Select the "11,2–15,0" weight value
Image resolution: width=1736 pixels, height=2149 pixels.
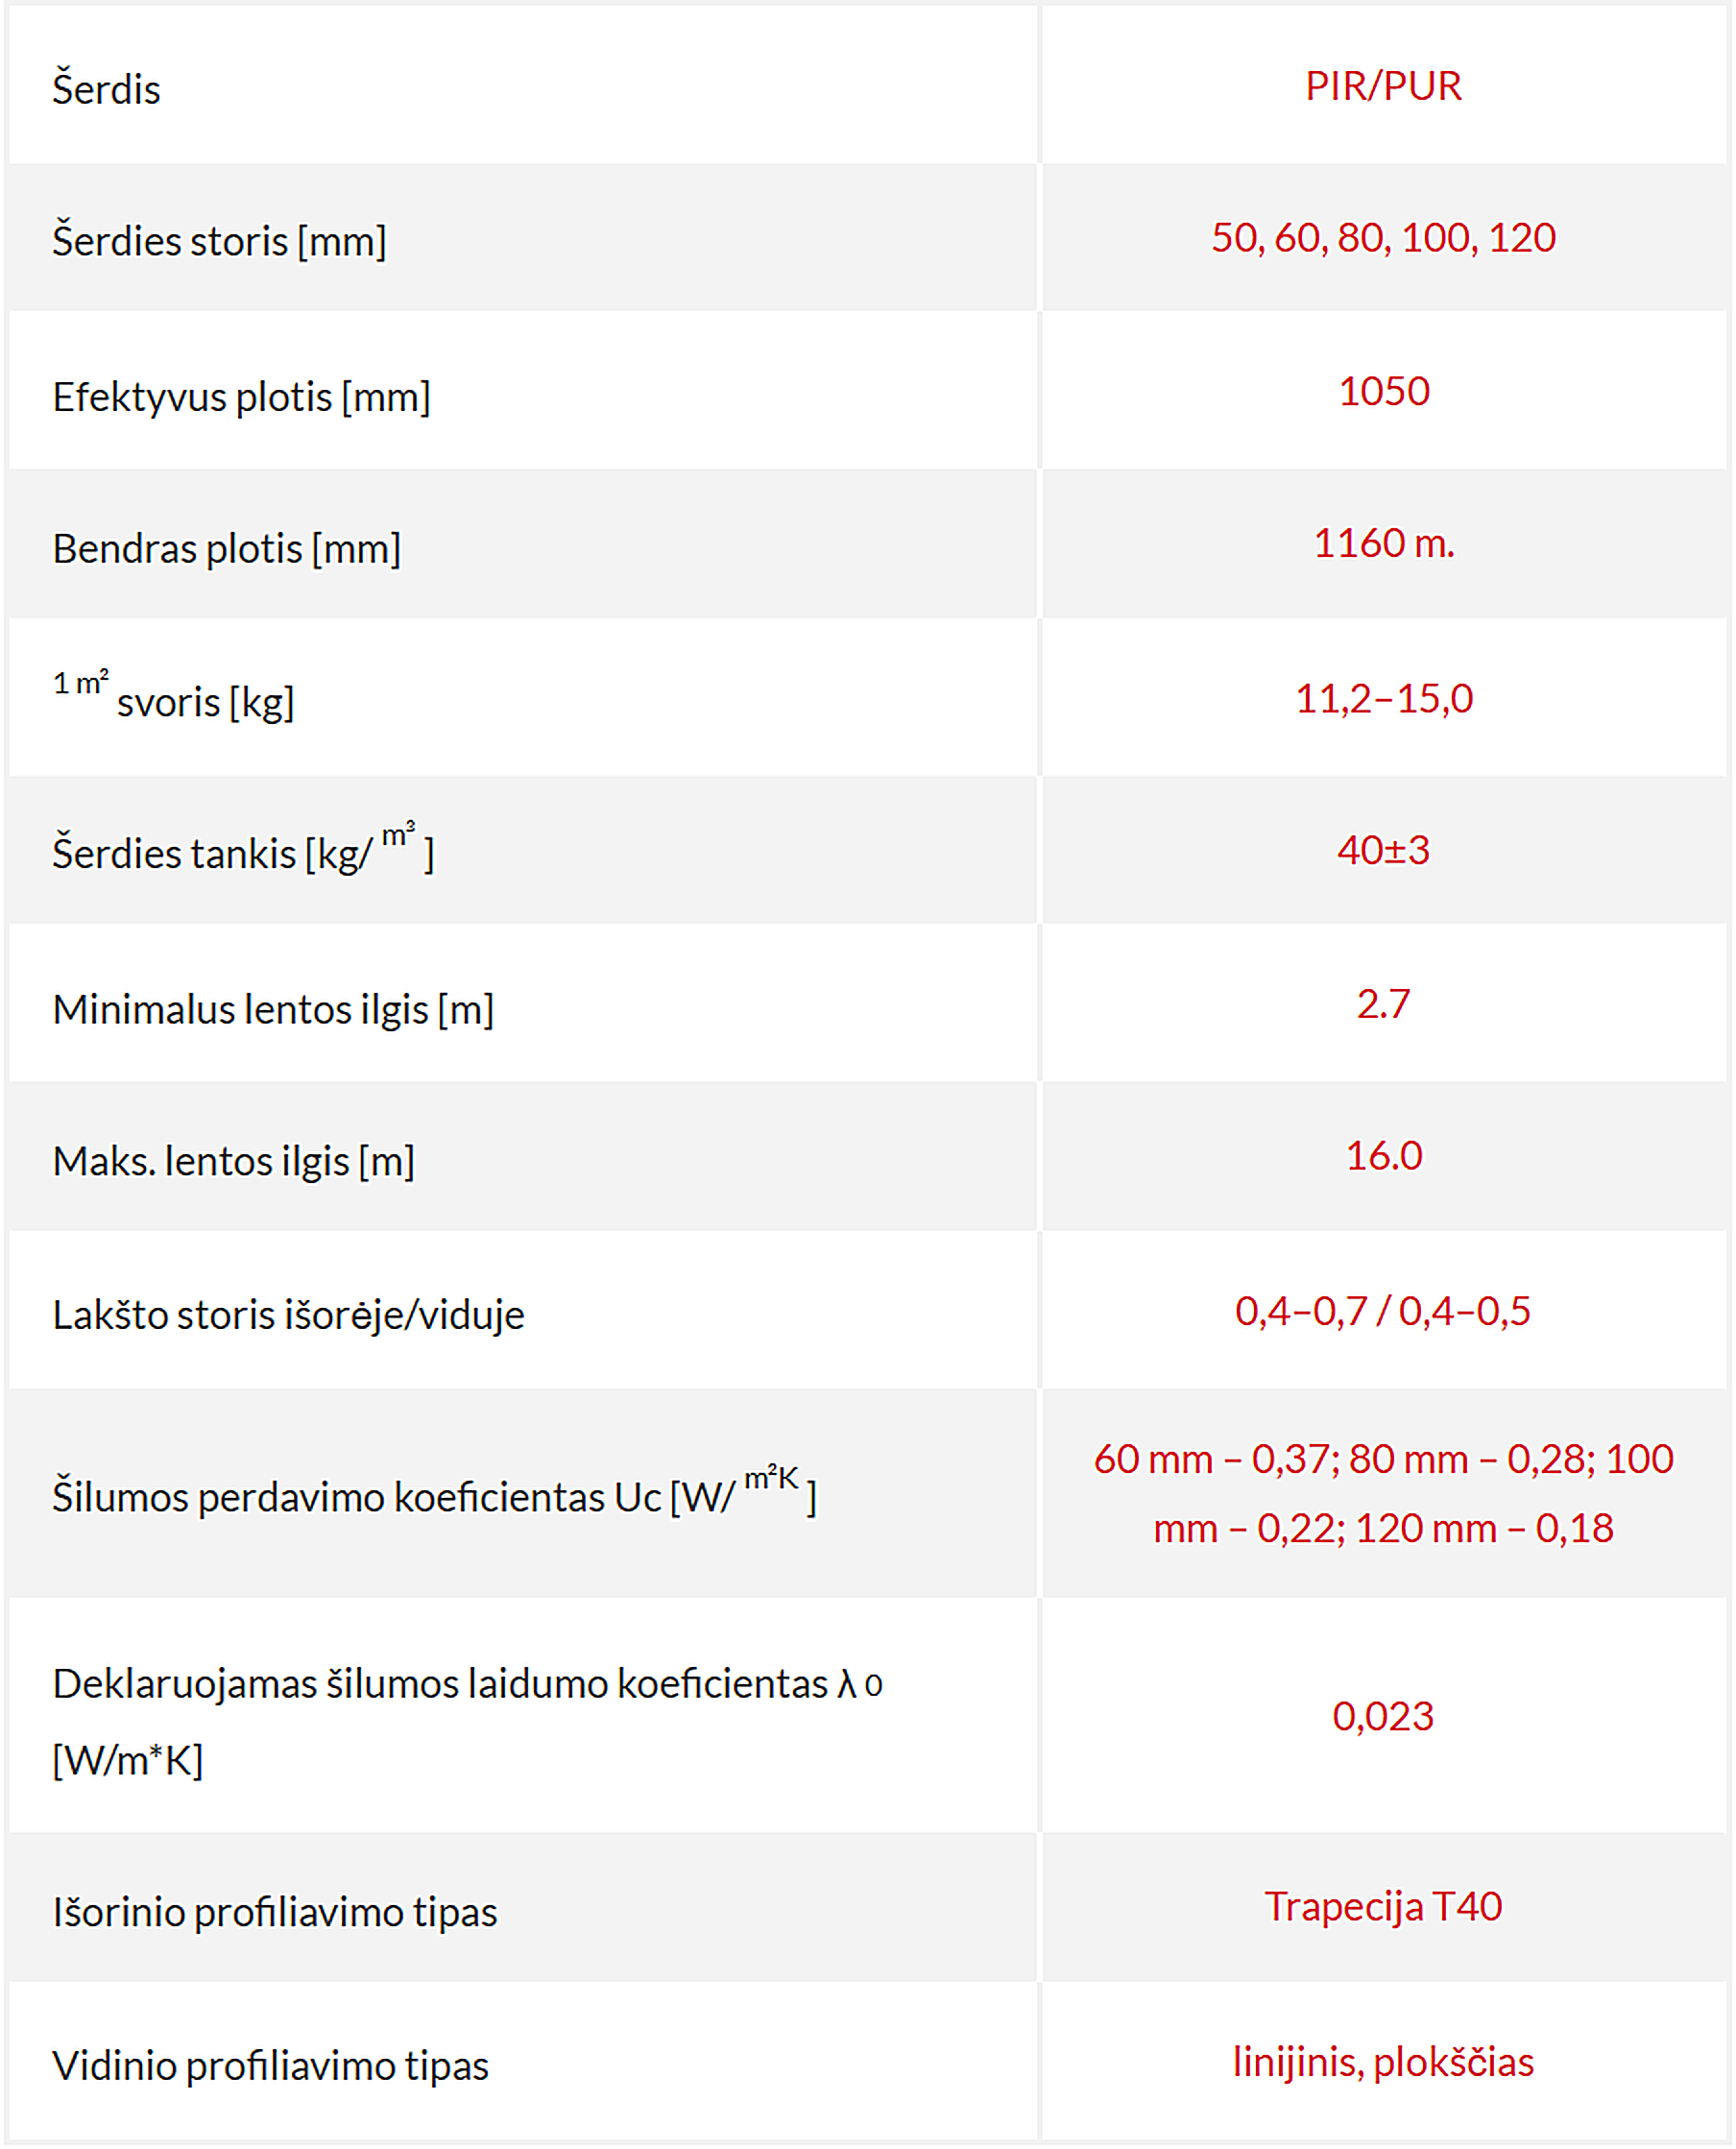1383,698
